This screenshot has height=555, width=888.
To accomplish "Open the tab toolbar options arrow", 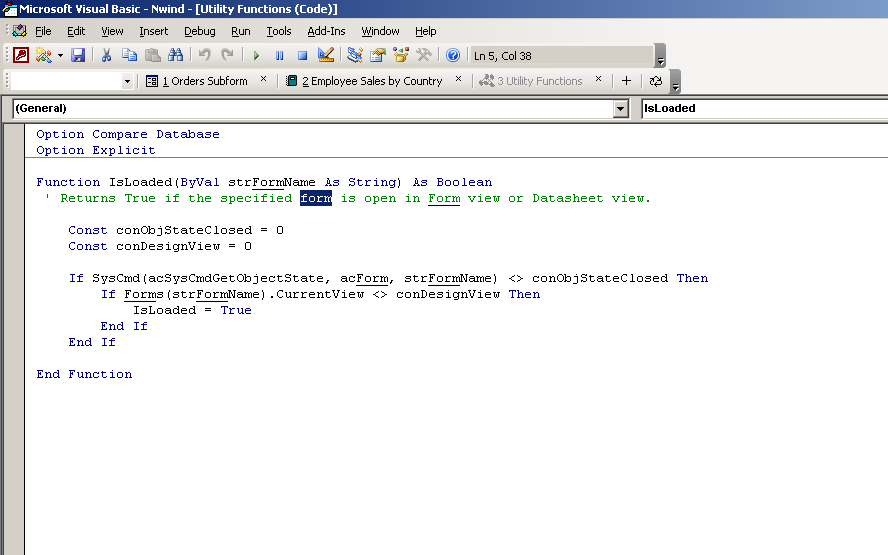I will 675,82.
